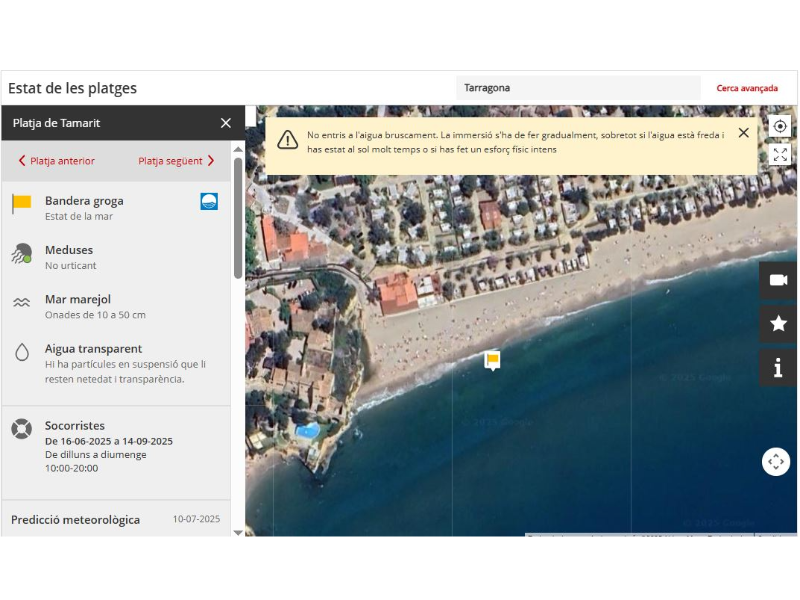
Task: Click the Tarragona search field
Action: (577, 88)
